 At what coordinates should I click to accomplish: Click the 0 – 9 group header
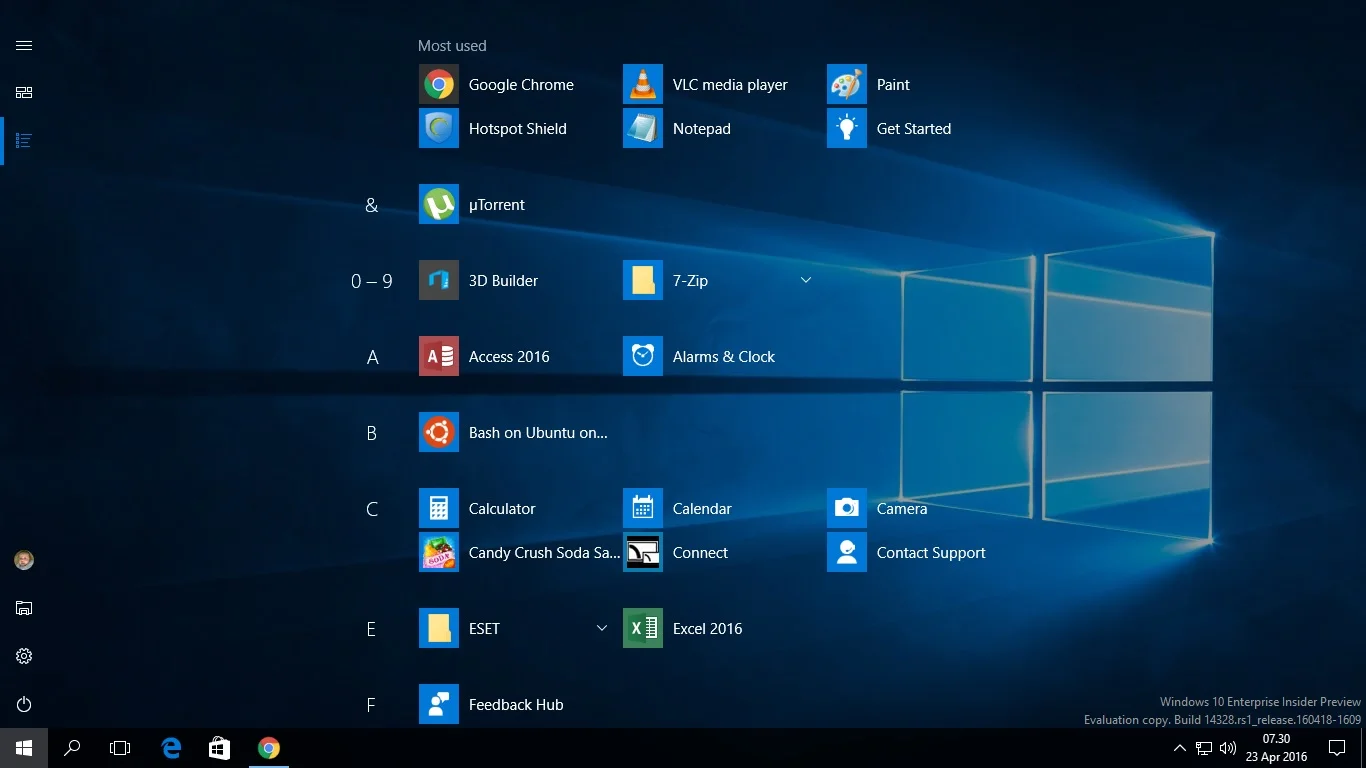click(372, 281)
